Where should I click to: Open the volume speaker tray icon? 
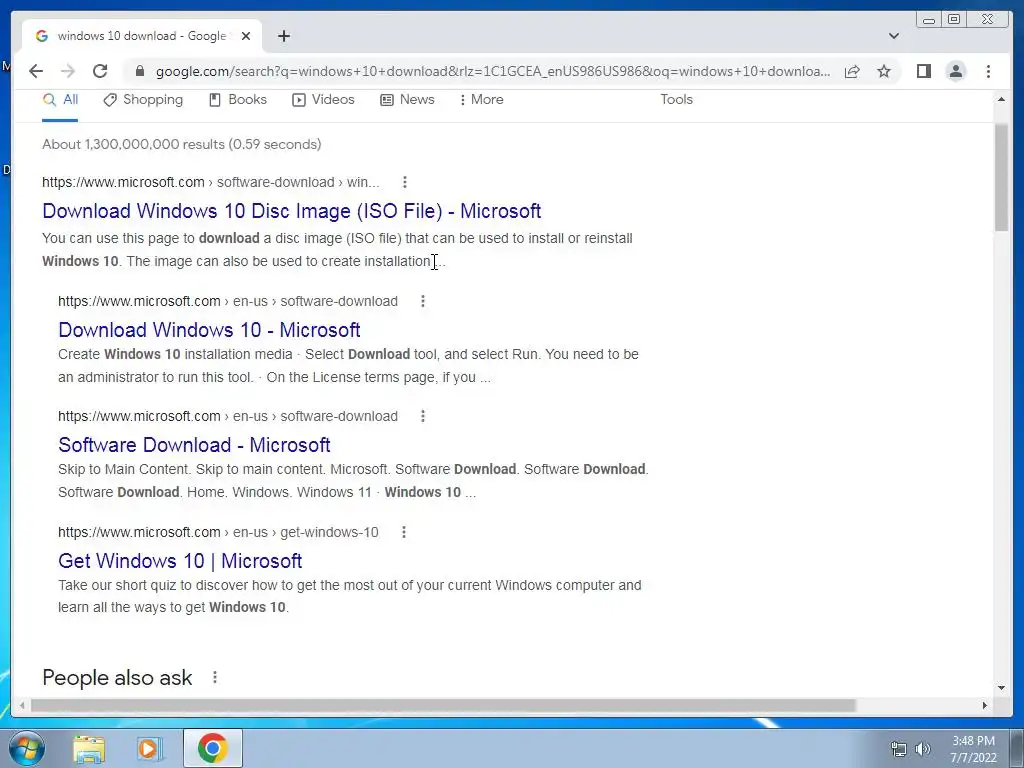pos(923,750)
